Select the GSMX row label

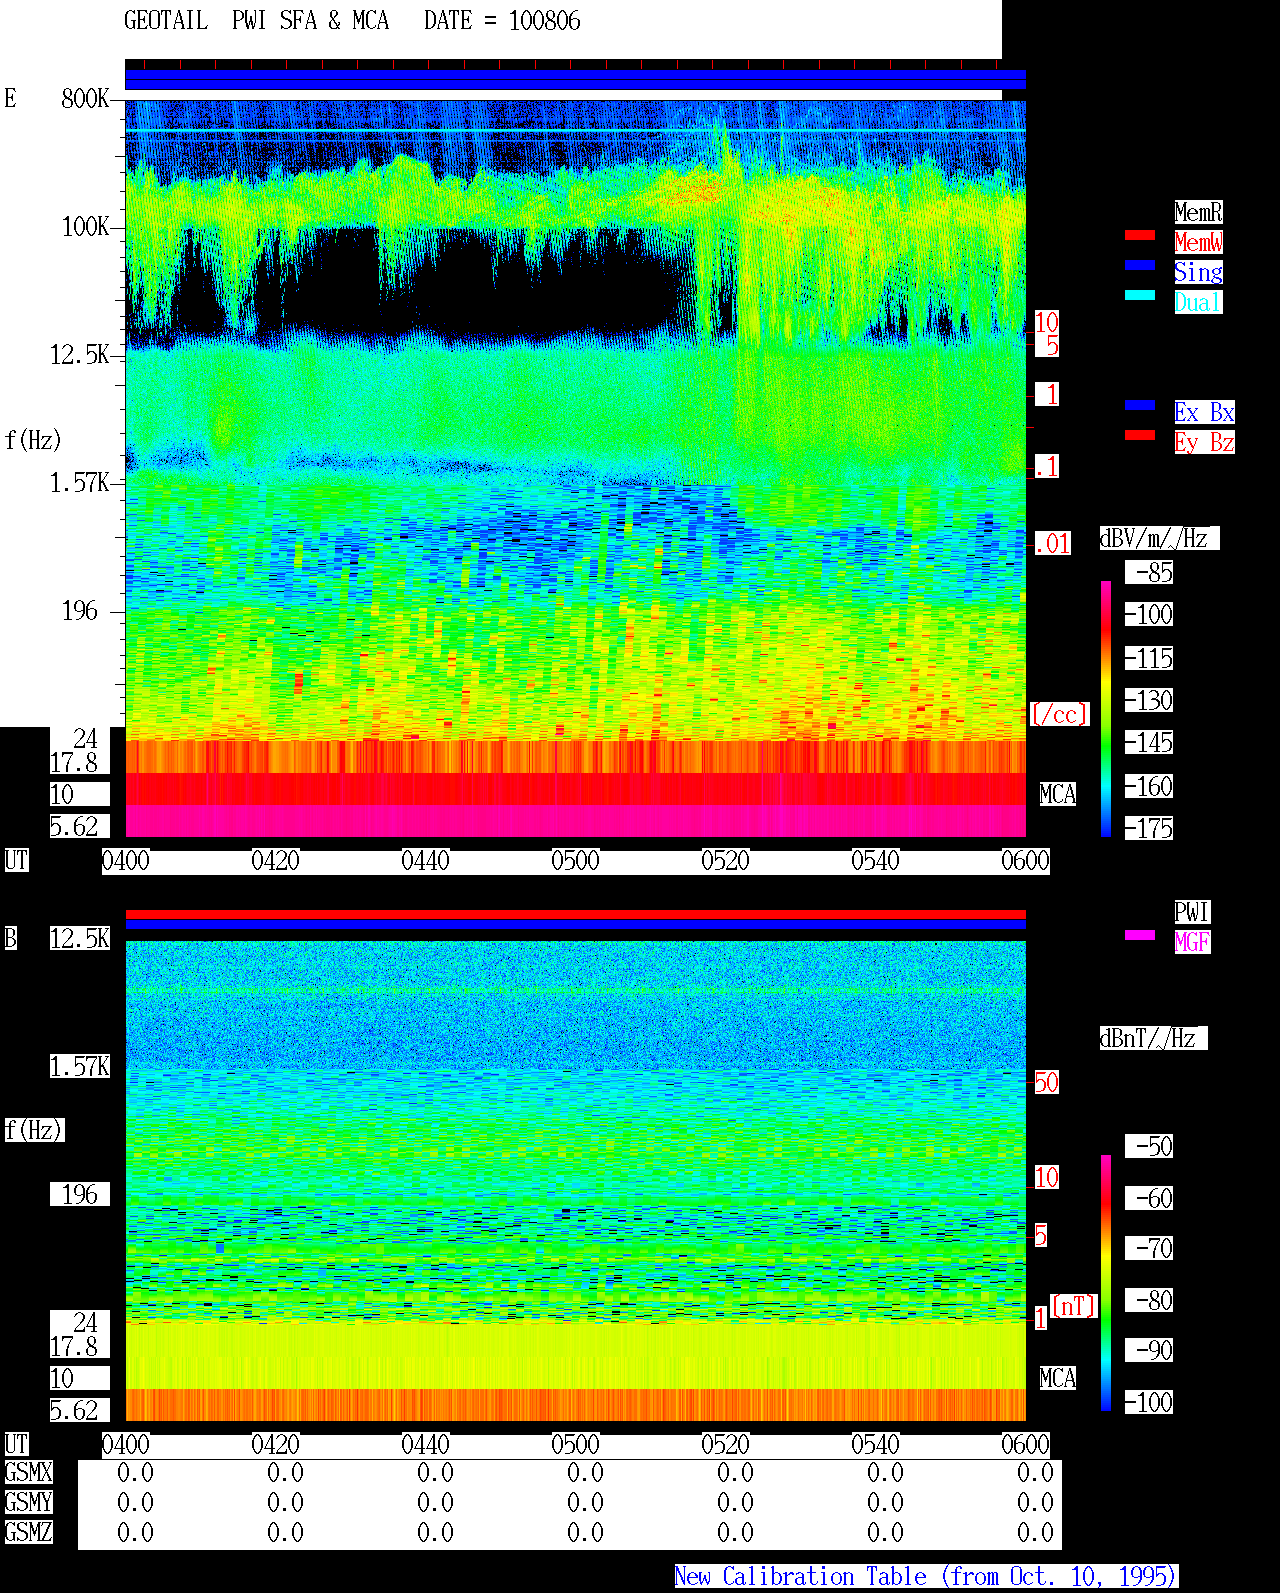pyautogui.click(x=28, y=1473)
